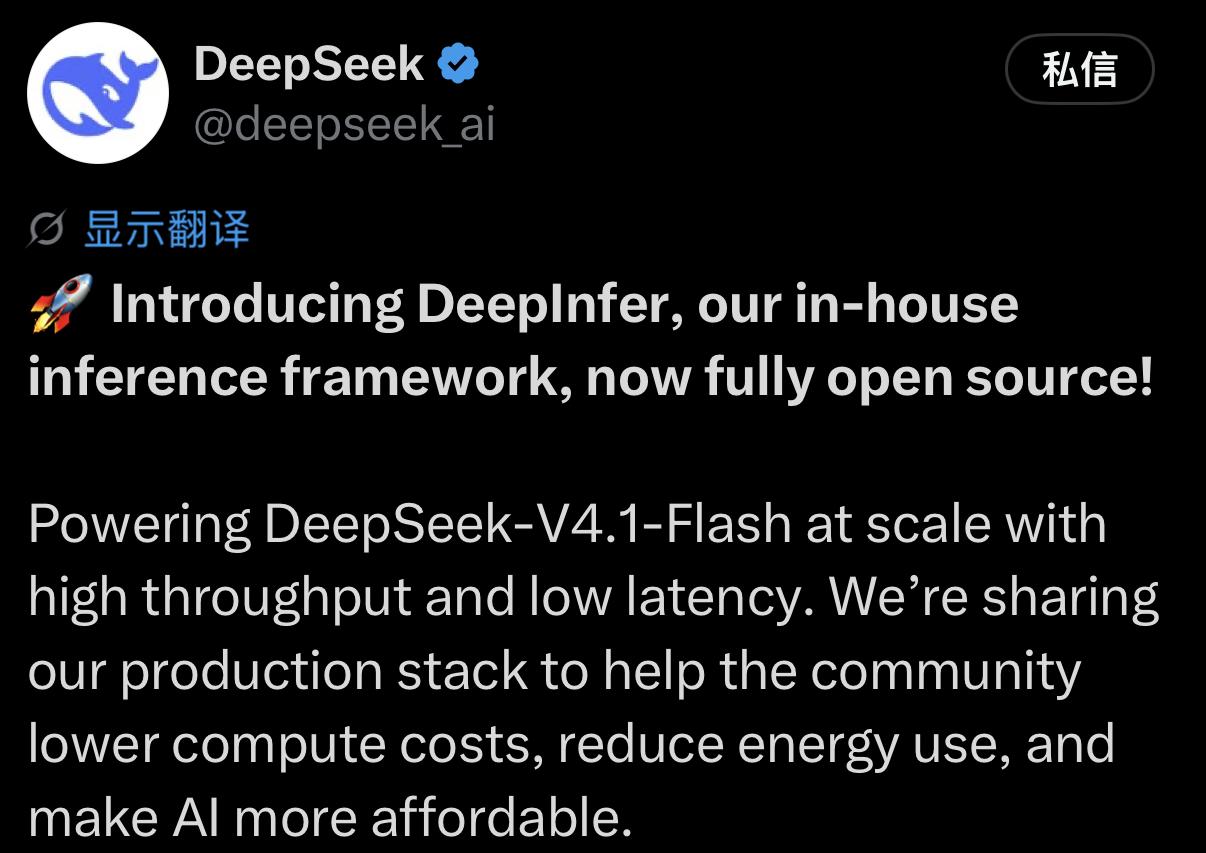Screen dimensions: 1206x853
Task: Click the "inference framework" bold text
Action: tap(301, 376)
